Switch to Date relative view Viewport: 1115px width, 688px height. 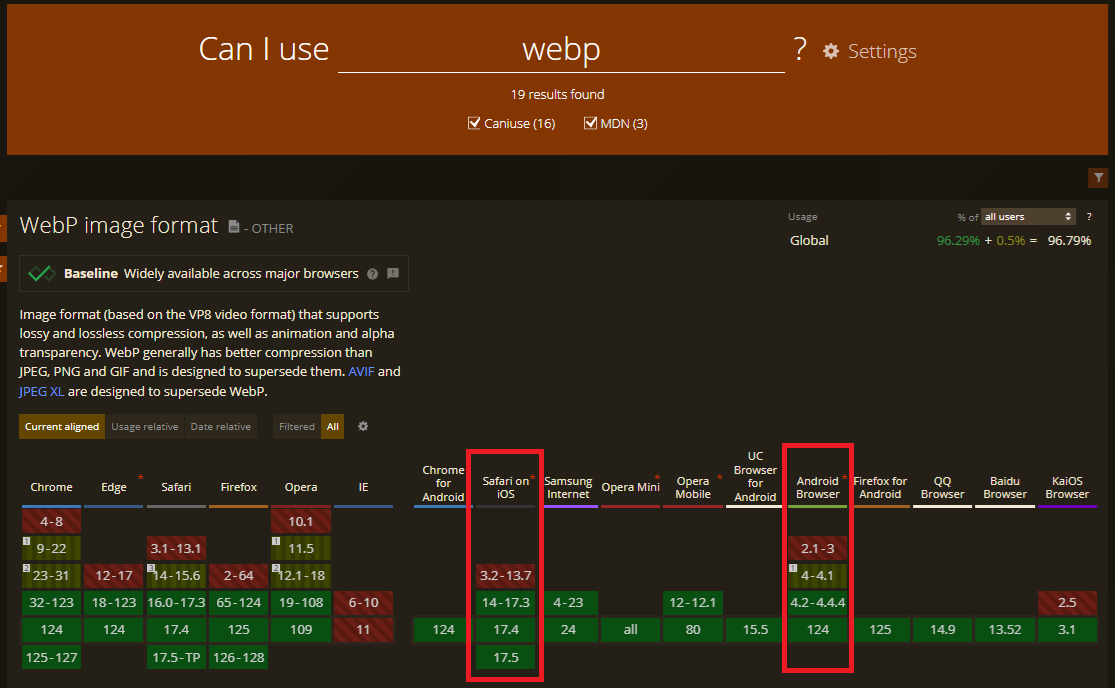pyautogui.click(x=220, y=426)
